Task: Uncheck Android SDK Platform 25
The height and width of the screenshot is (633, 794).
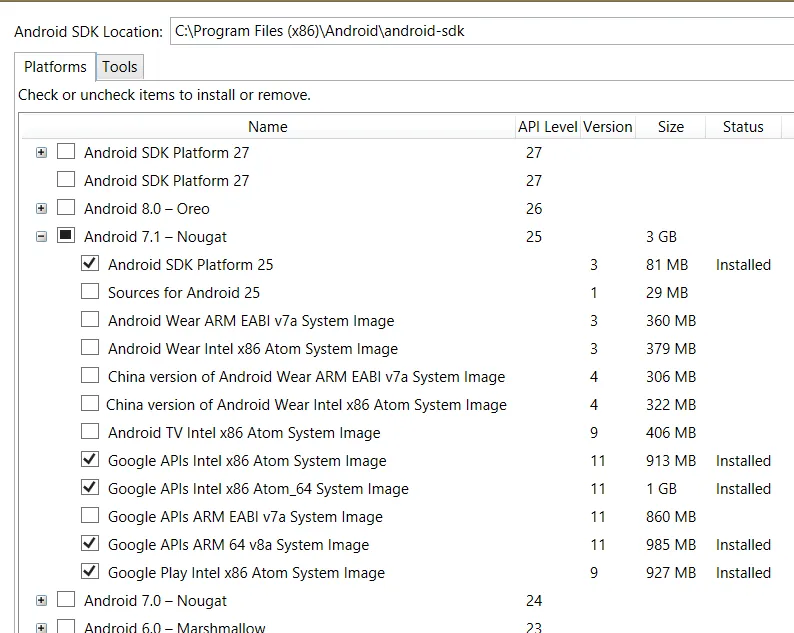Action: pyautogui.click(x=90, y=265)
